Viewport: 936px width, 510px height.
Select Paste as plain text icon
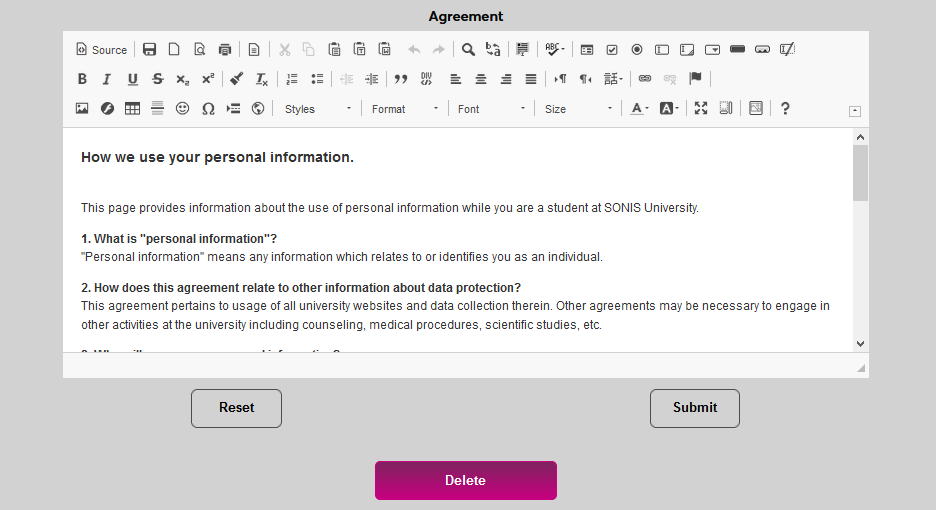[x=359, y=50]
